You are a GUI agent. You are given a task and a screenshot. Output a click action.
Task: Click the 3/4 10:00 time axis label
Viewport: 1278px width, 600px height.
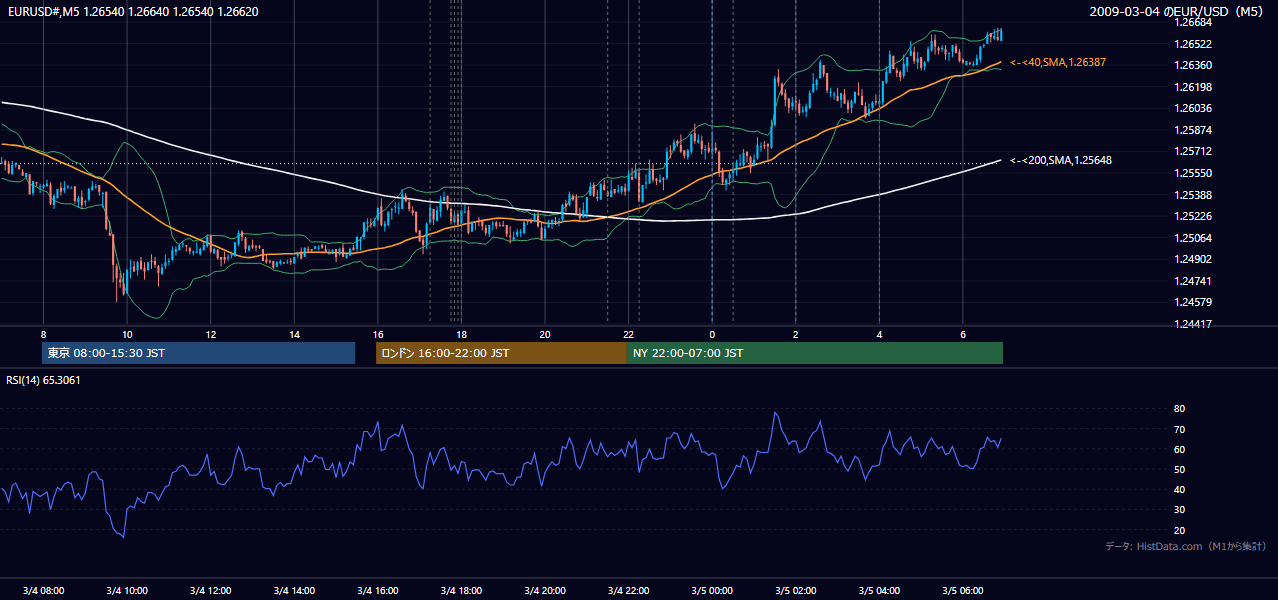(x=127, y=590)
